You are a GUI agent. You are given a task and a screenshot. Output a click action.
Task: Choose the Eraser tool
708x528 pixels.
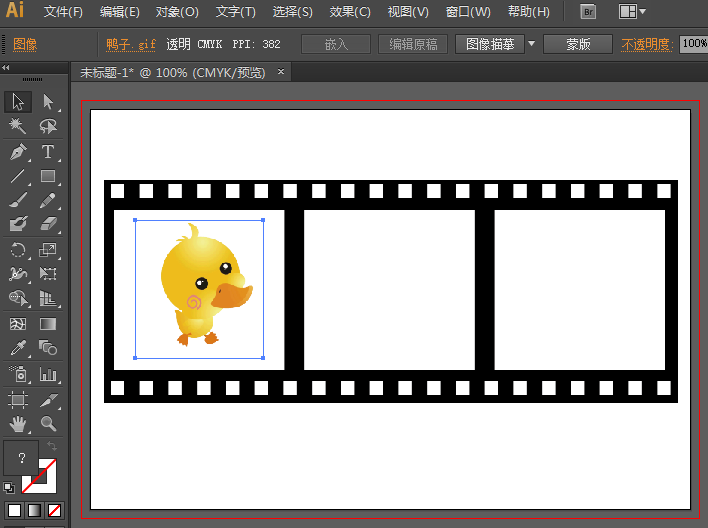pos(48,224)
